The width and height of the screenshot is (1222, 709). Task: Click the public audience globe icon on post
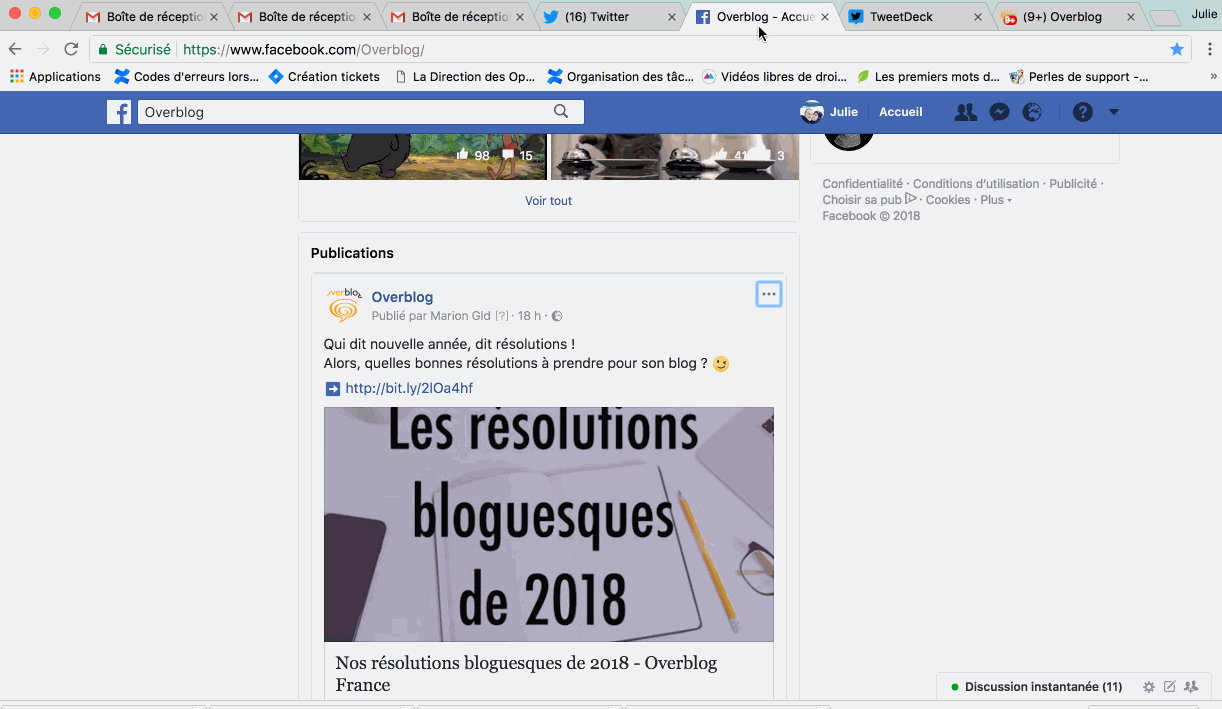pos(557,316)
